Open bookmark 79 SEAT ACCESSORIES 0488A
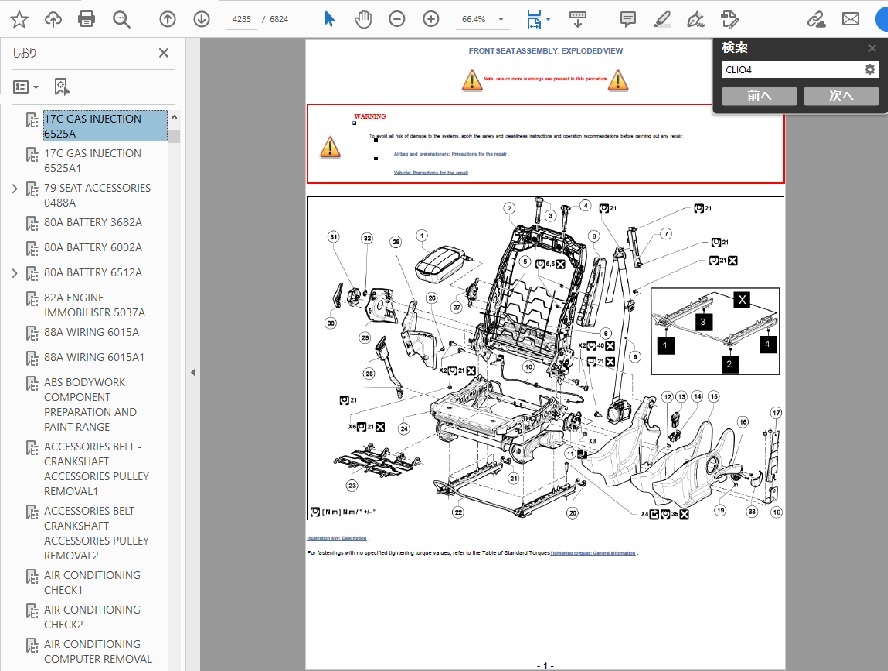Screen dimensions: 888x671 point(97,195)
